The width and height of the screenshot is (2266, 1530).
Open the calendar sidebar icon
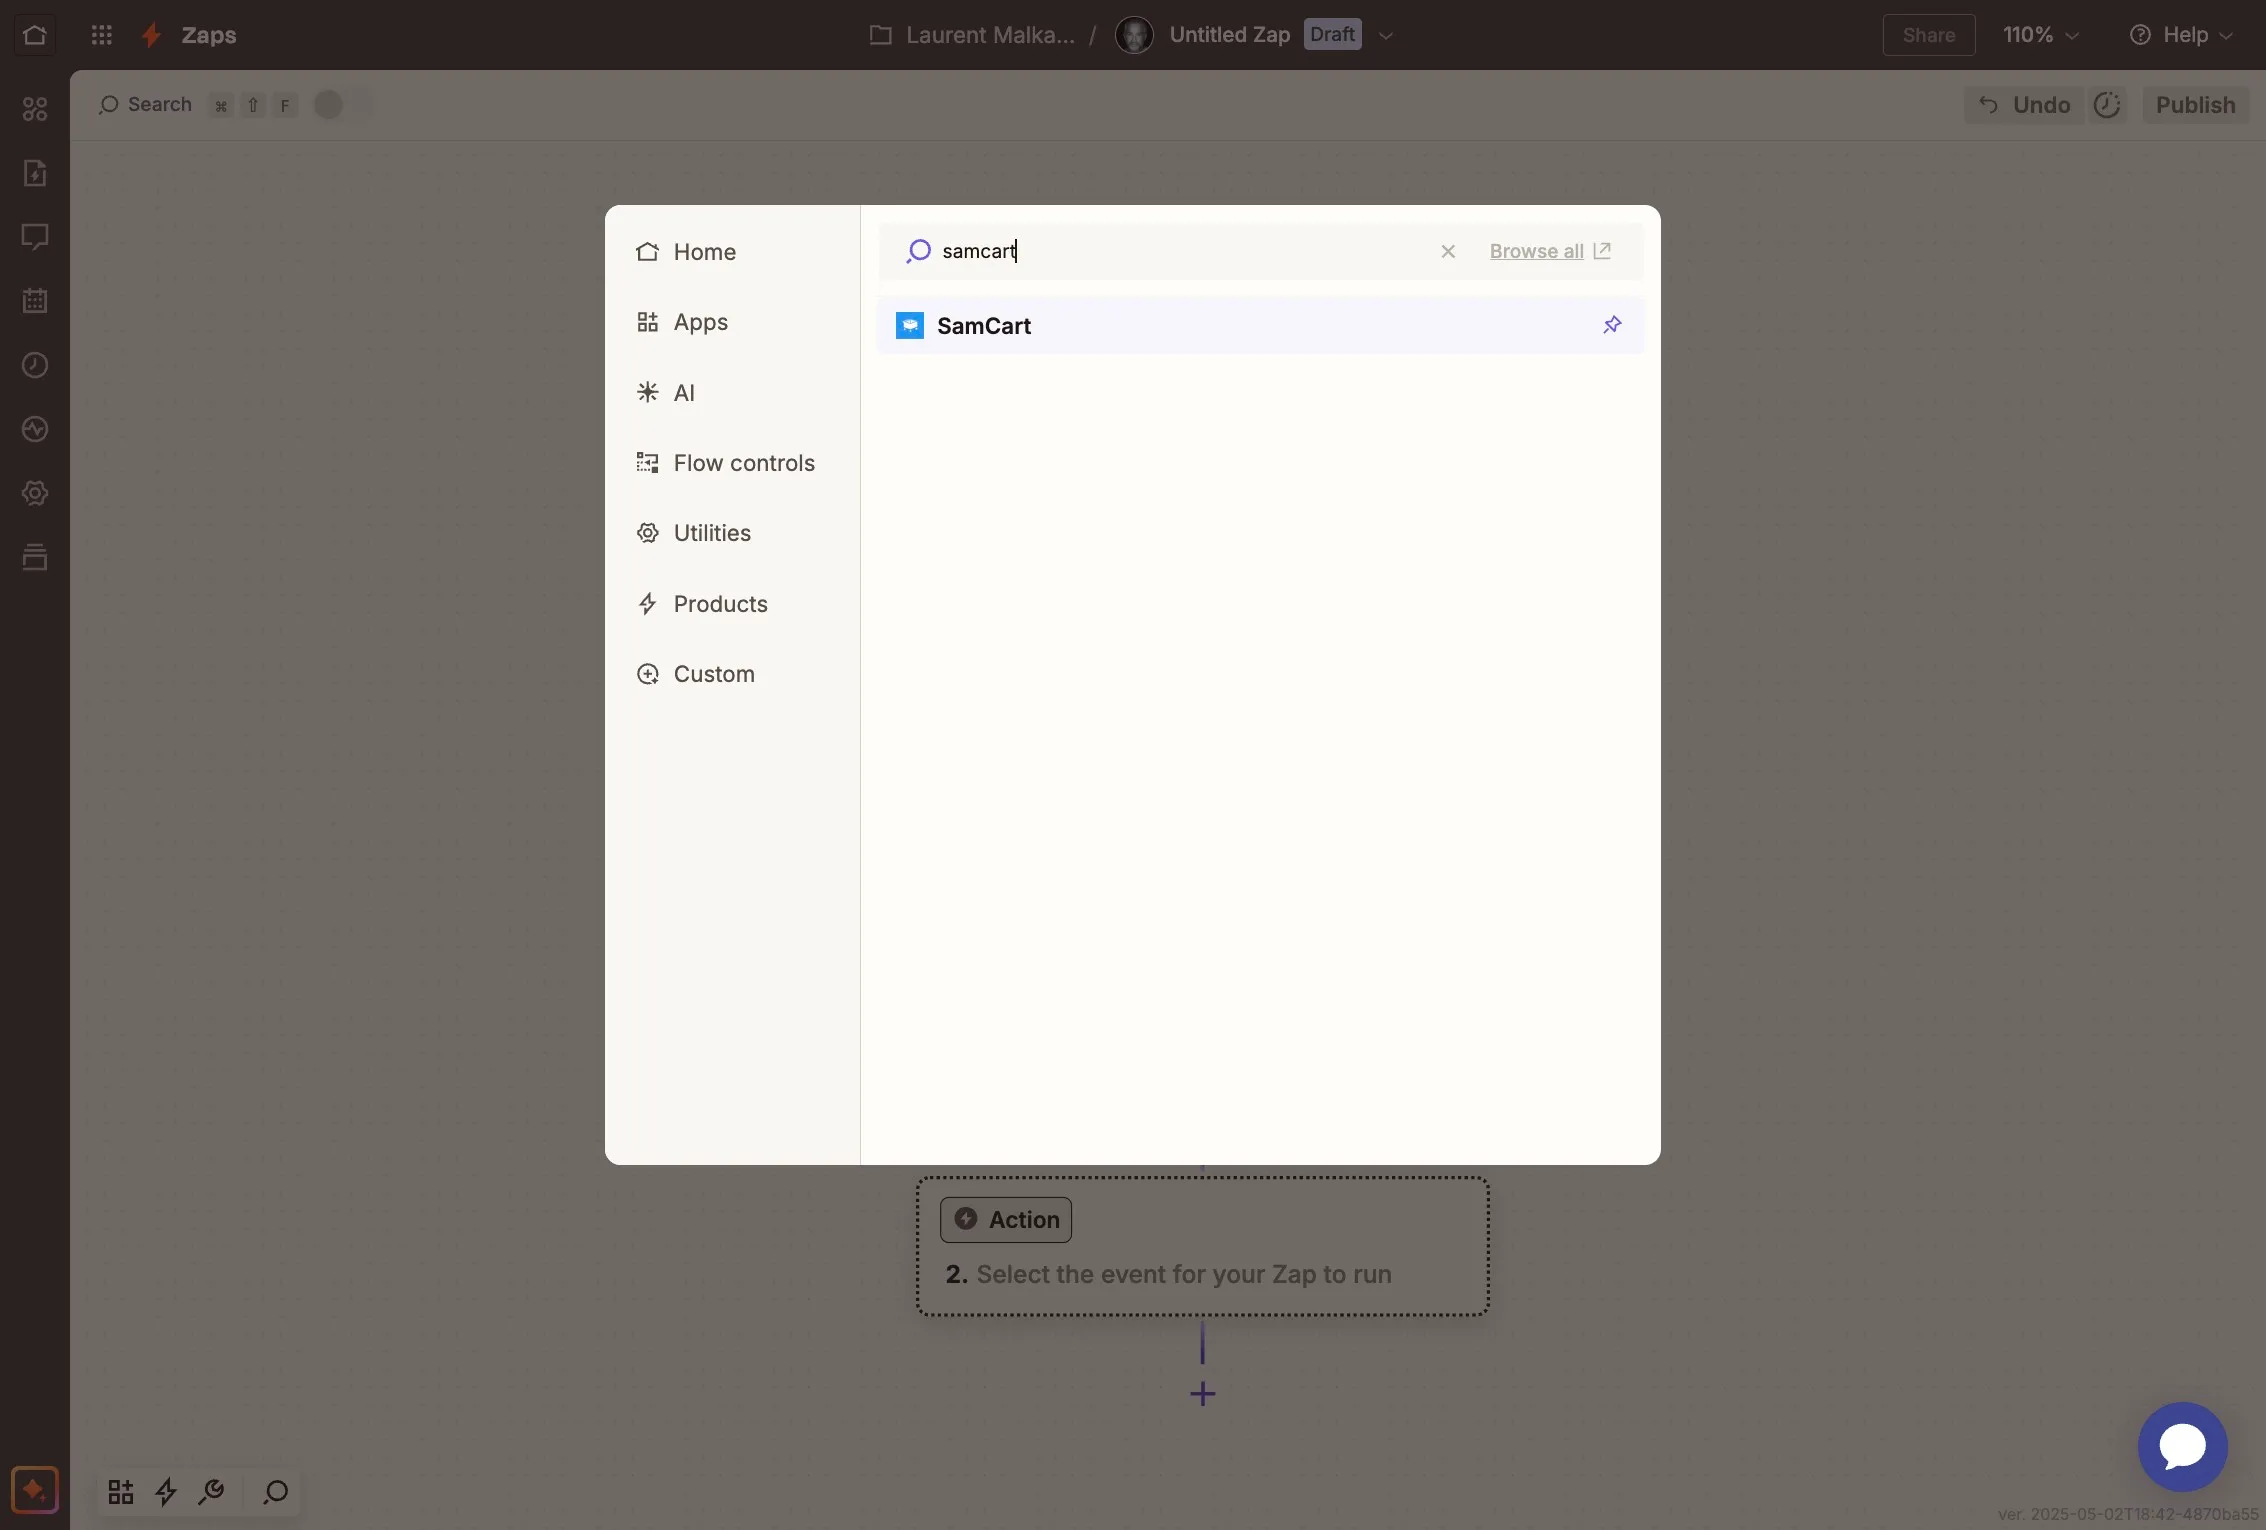pyautogui.click(x=35, y=301)
